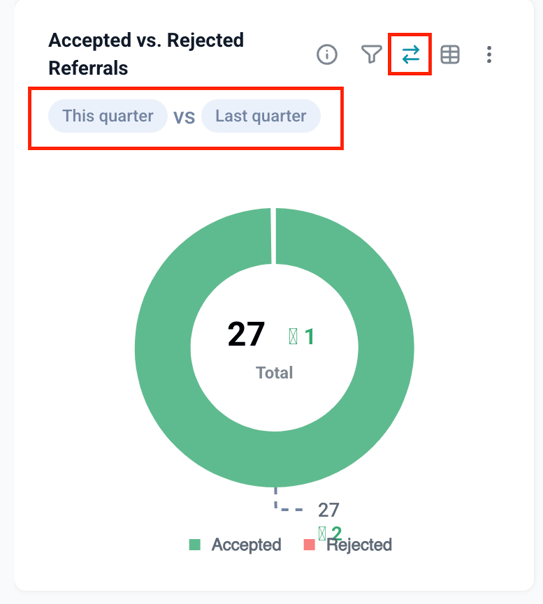Click the total 27 in donut center

pyautogui.click(x=246, y=334)
